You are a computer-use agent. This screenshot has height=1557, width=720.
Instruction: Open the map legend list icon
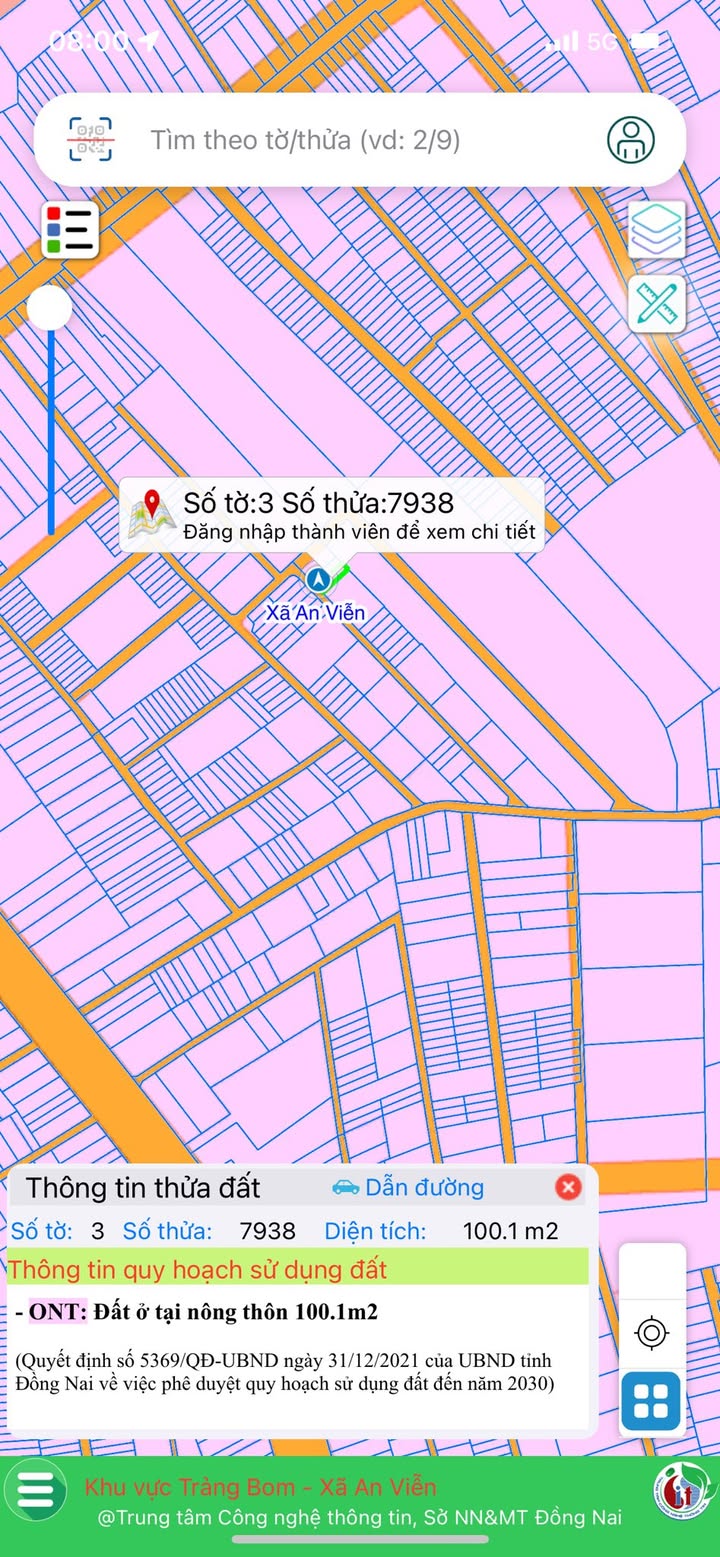point(69,229)
